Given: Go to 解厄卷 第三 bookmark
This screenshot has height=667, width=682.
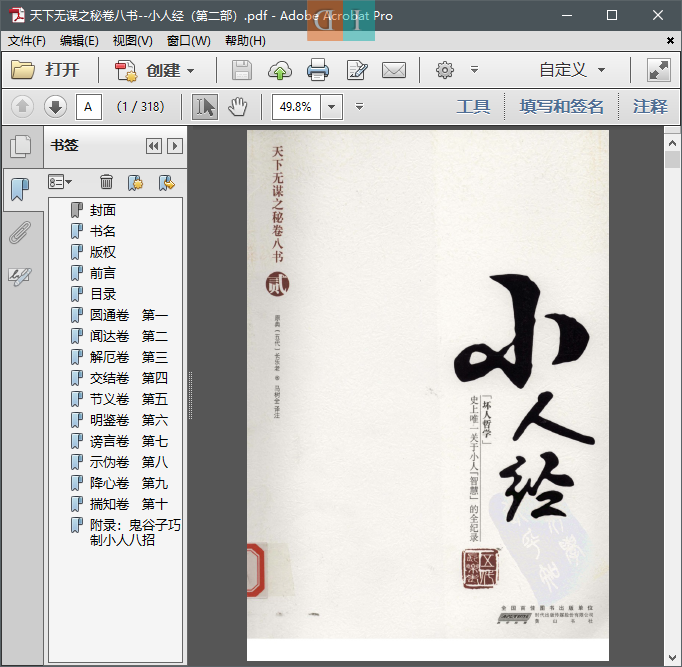Looking at the screenshot, I should (129, 357).
